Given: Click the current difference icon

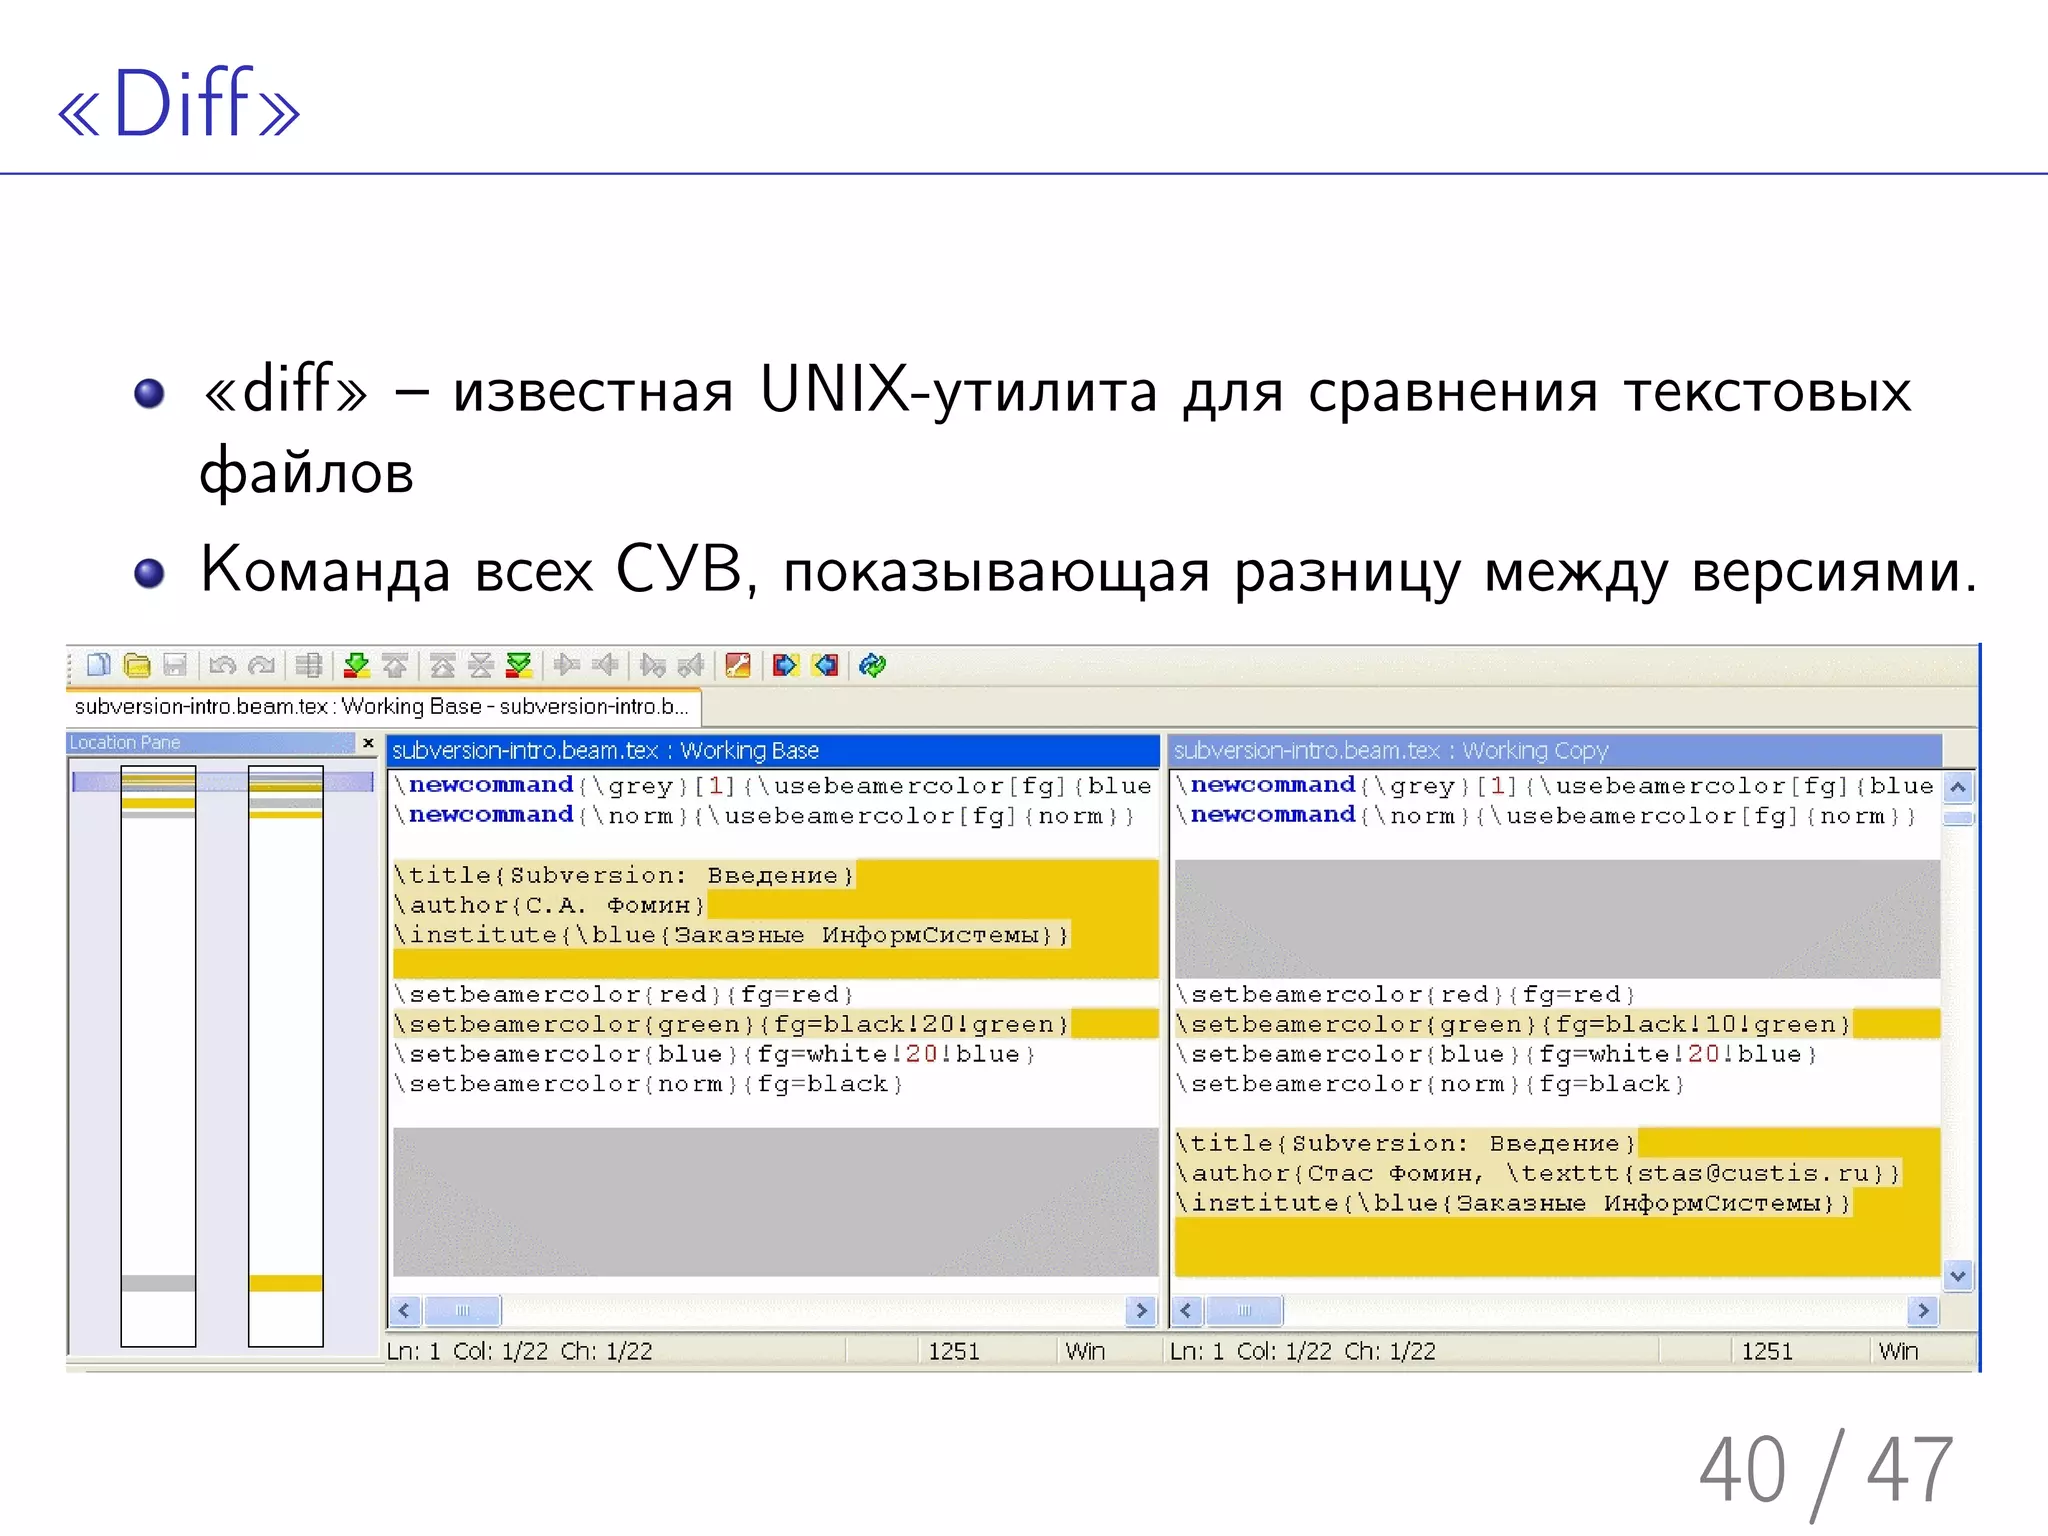Looking at the screenshot, I should pos(481,665).
